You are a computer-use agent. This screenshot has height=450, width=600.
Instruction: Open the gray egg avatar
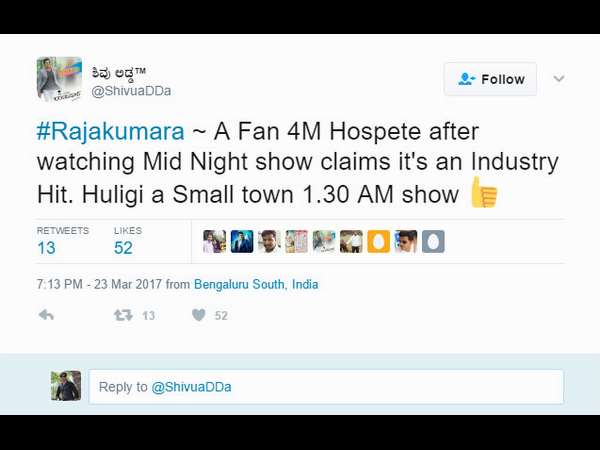point(433,241)
